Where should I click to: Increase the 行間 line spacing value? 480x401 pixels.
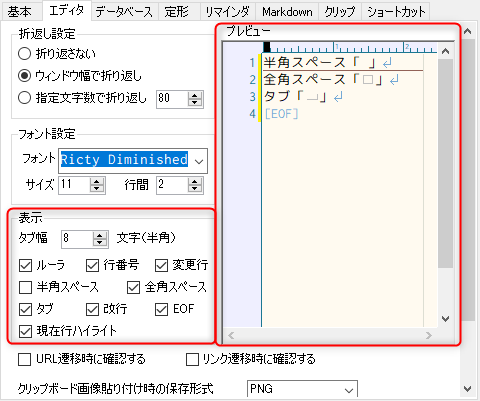point(195,181)
